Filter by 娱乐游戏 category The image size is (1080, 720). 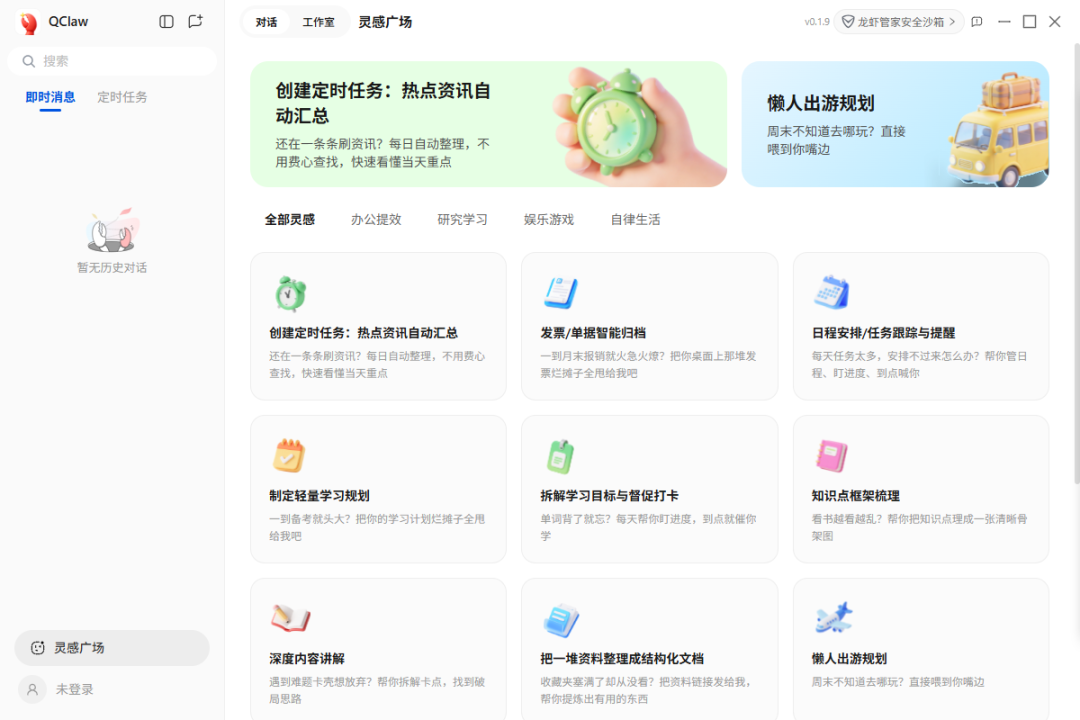(x=549, y=219)
